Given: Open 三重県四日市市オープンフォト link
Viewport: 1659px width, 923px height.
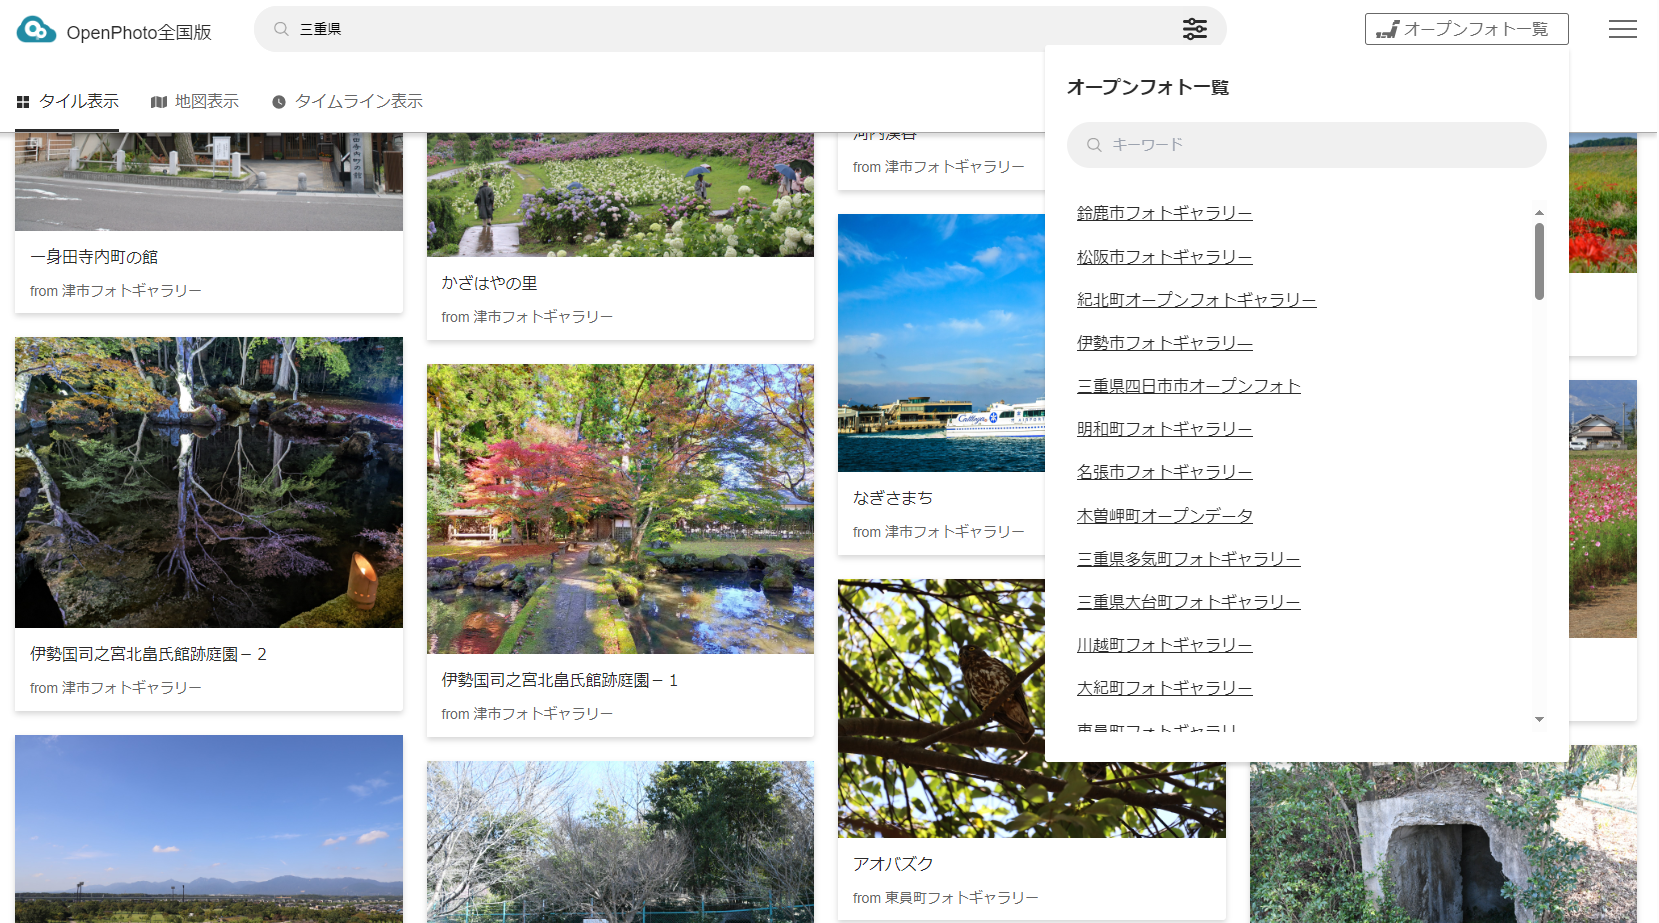Looking at the screenshot, I should [x=1188, y=386].
